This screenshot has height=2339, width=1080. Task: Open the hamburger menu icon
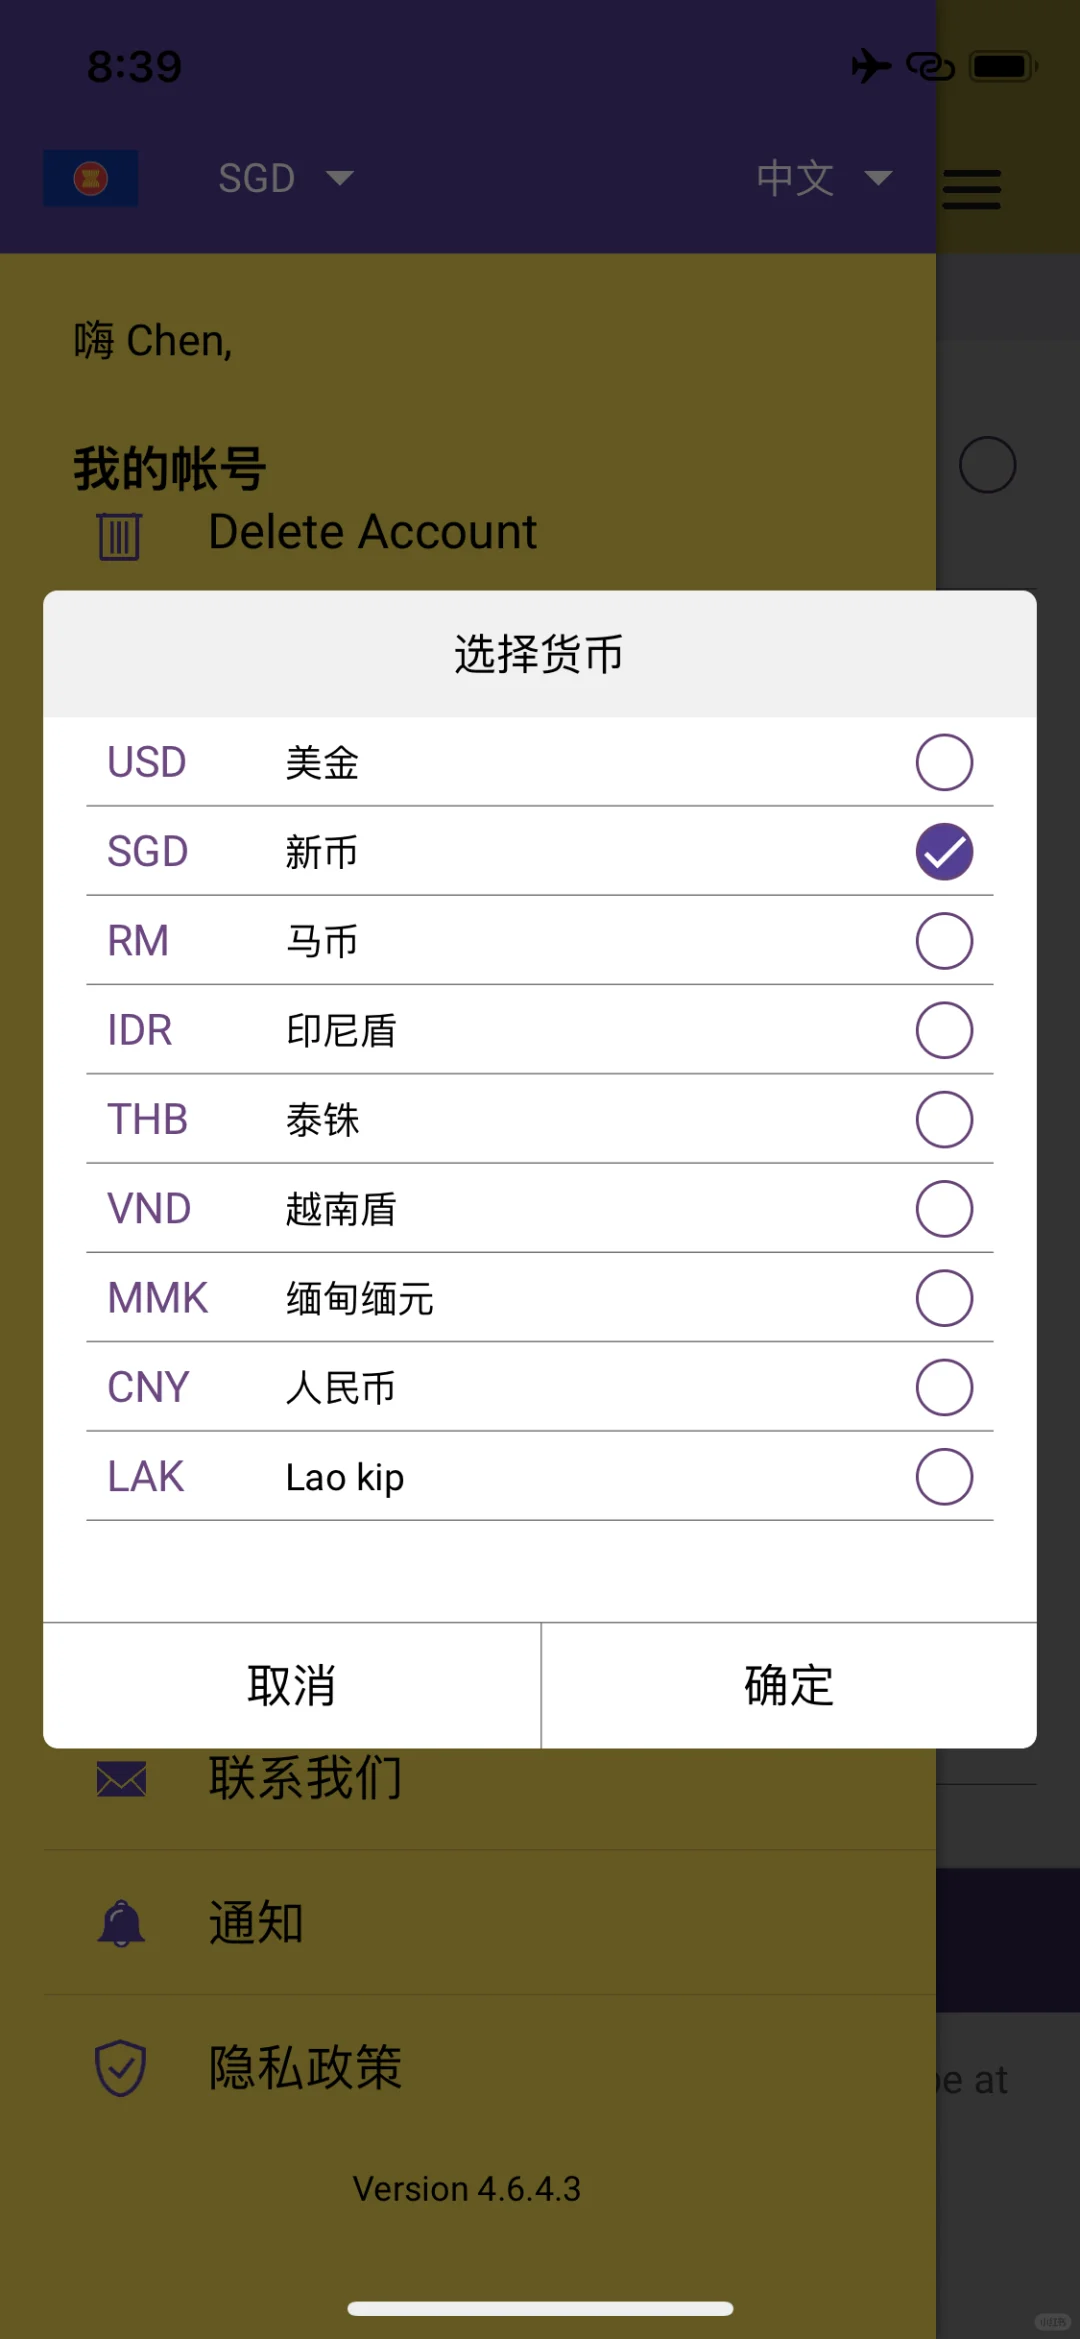point(971,189)
